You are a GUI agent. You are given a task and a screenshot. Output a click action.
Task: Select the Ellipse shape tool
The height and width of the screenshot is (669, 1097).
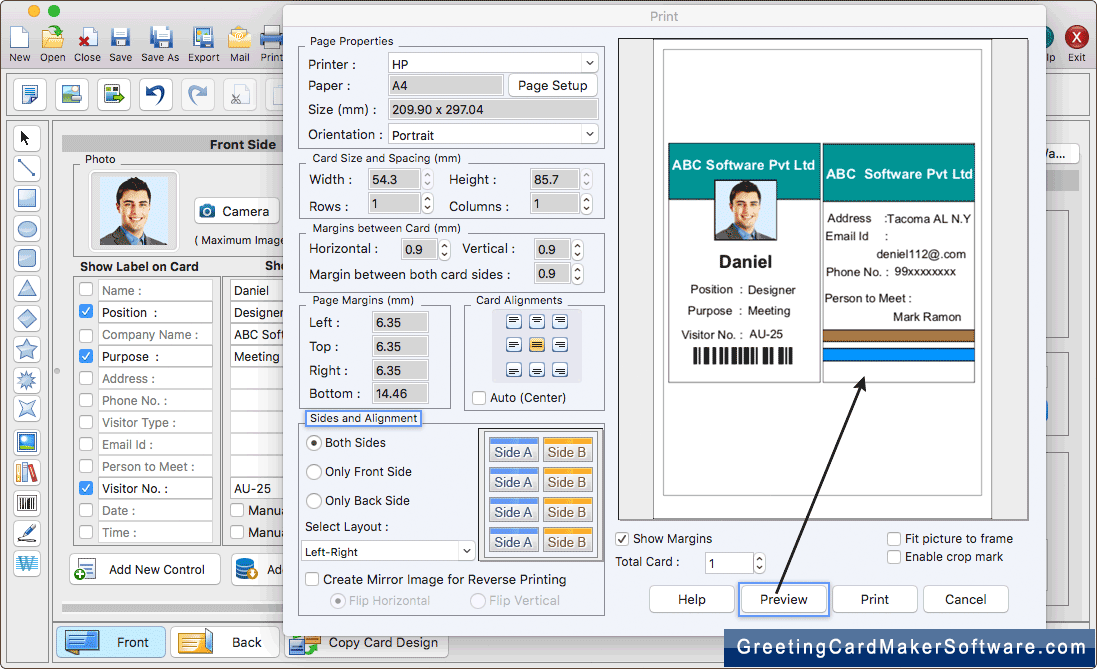[x=27, y=228]
